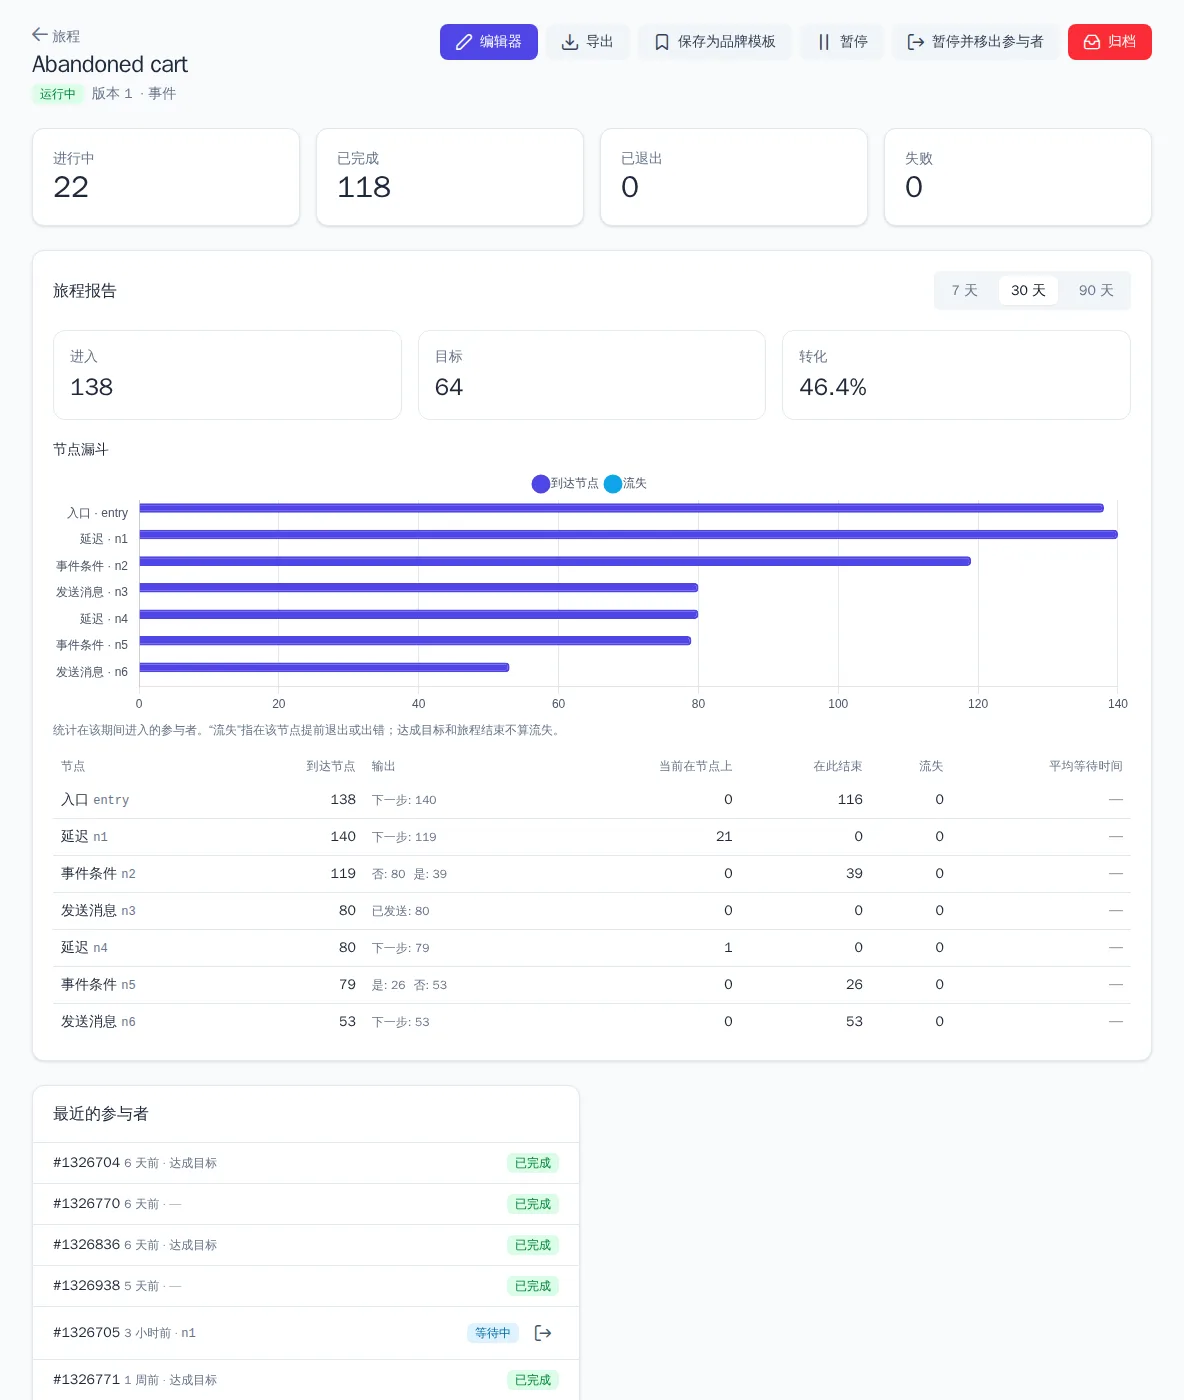Viewport: 1184px width, 1400px height.
Task: Click the 发送消息 n3 table row
Action: point(592,911)
